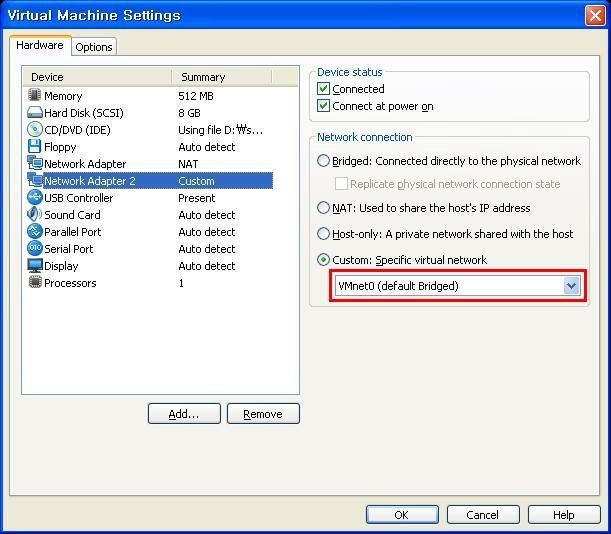
Task: Select the Network Adapter NAT row label
Action: pyautogui.click(x=85, y=164)
